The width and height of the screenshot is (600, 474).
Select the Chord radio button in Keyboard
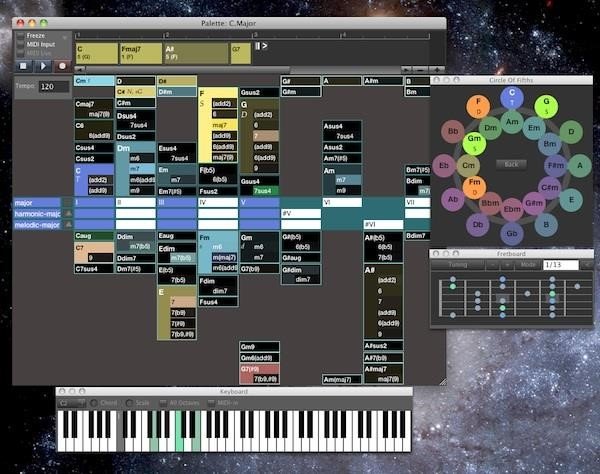pos(93,403)
